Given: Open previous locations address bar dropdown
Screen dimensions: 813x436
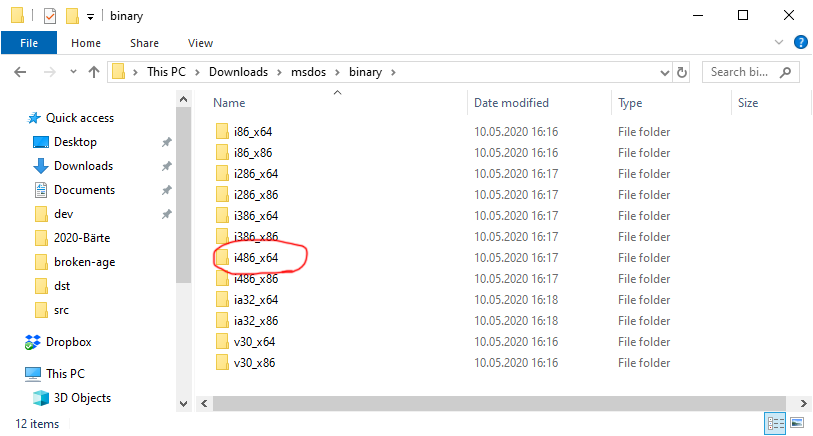Looking at the screenshot, I should pos(665,73).
